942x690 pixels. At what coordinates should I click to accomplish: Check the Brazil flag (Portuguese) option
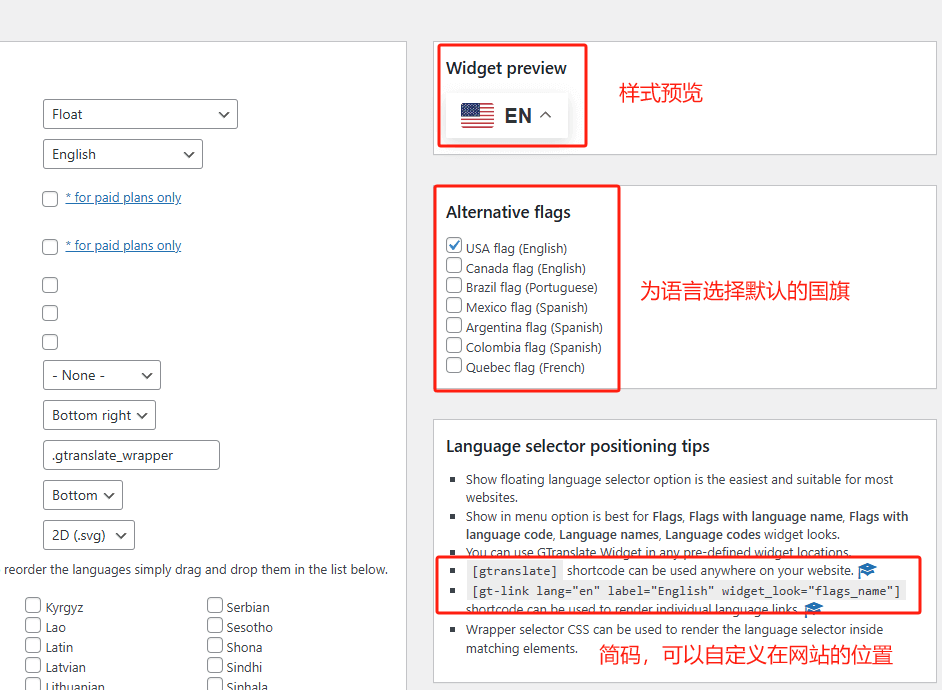click(x=454, y=287)
